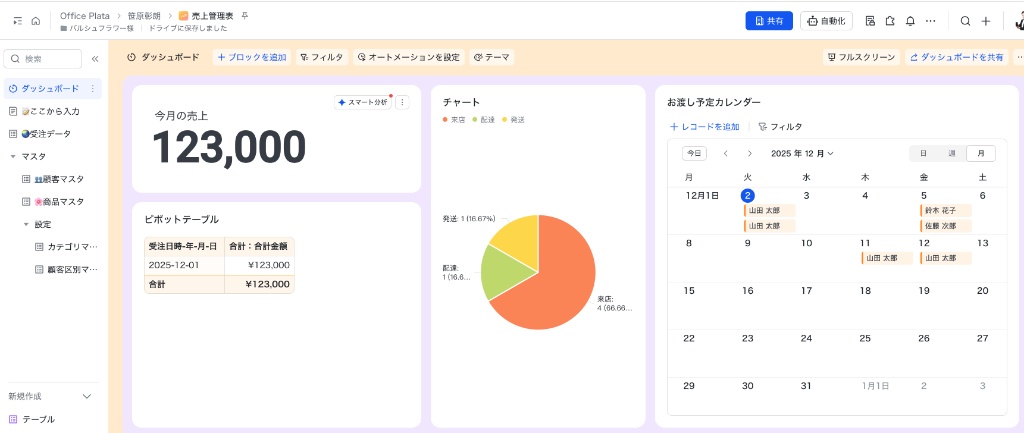Open 顧客マスタ table

click(x=58, y=179)
